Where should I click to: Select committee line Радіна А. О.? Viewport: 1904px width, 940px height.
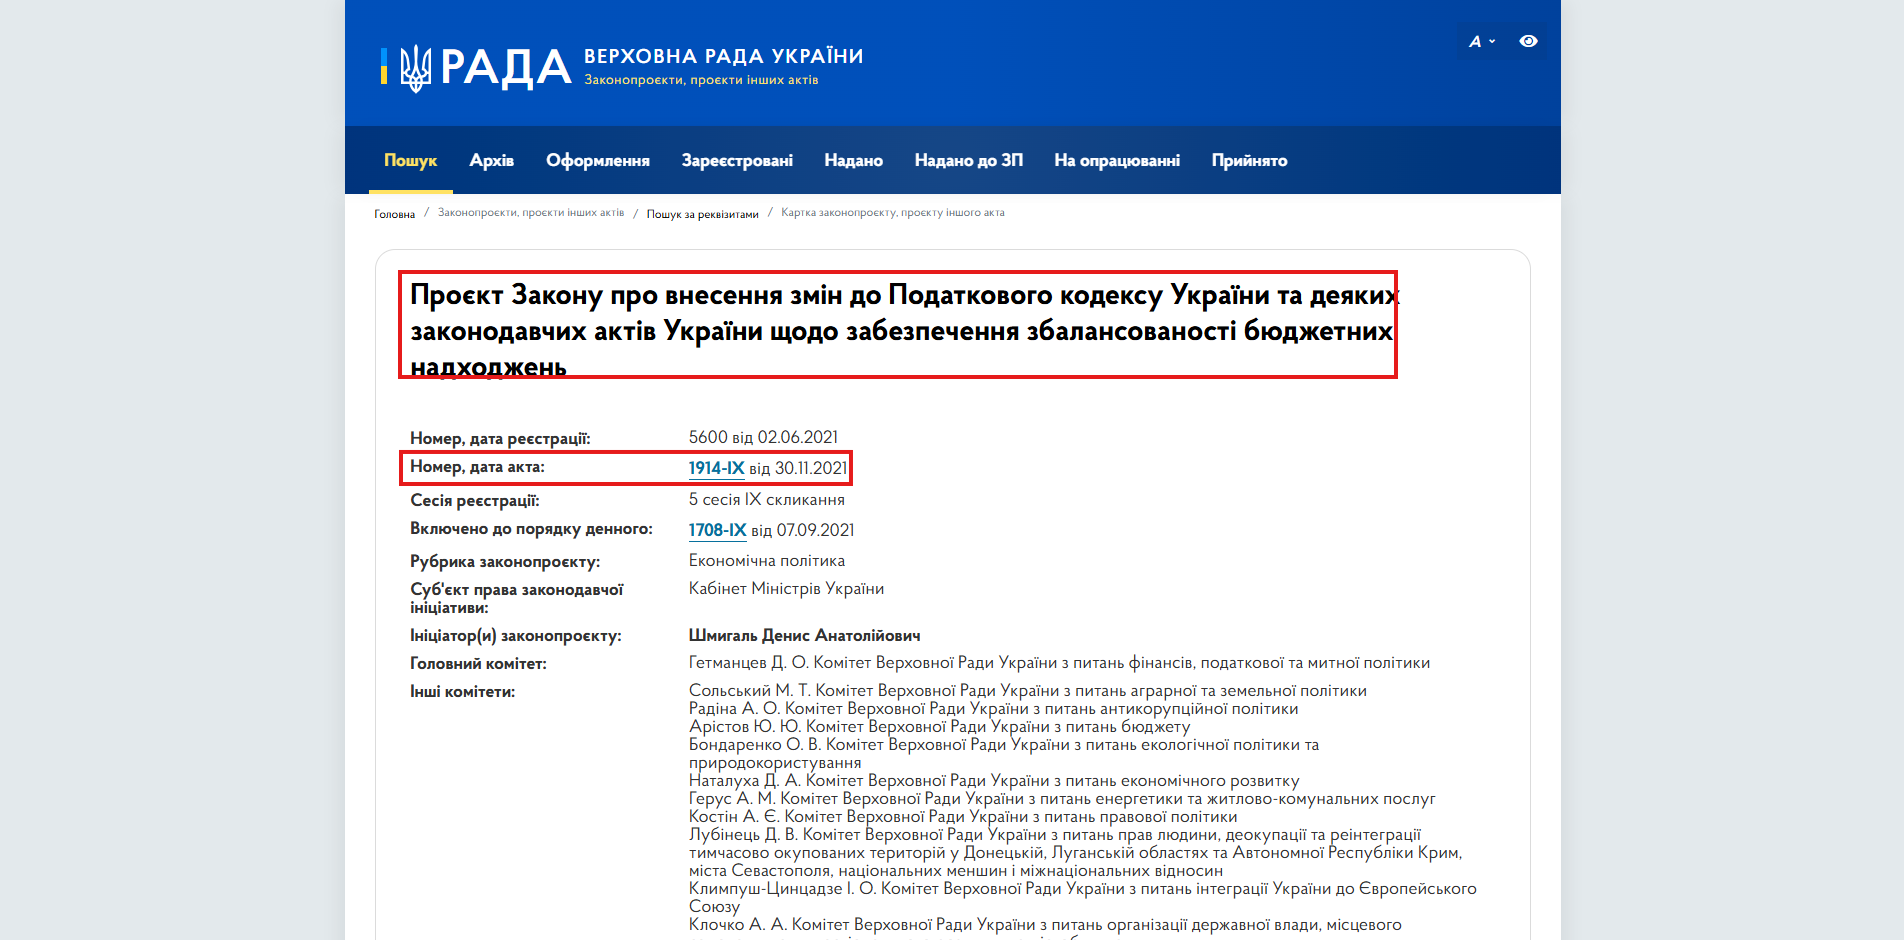(x=994, y=708)
